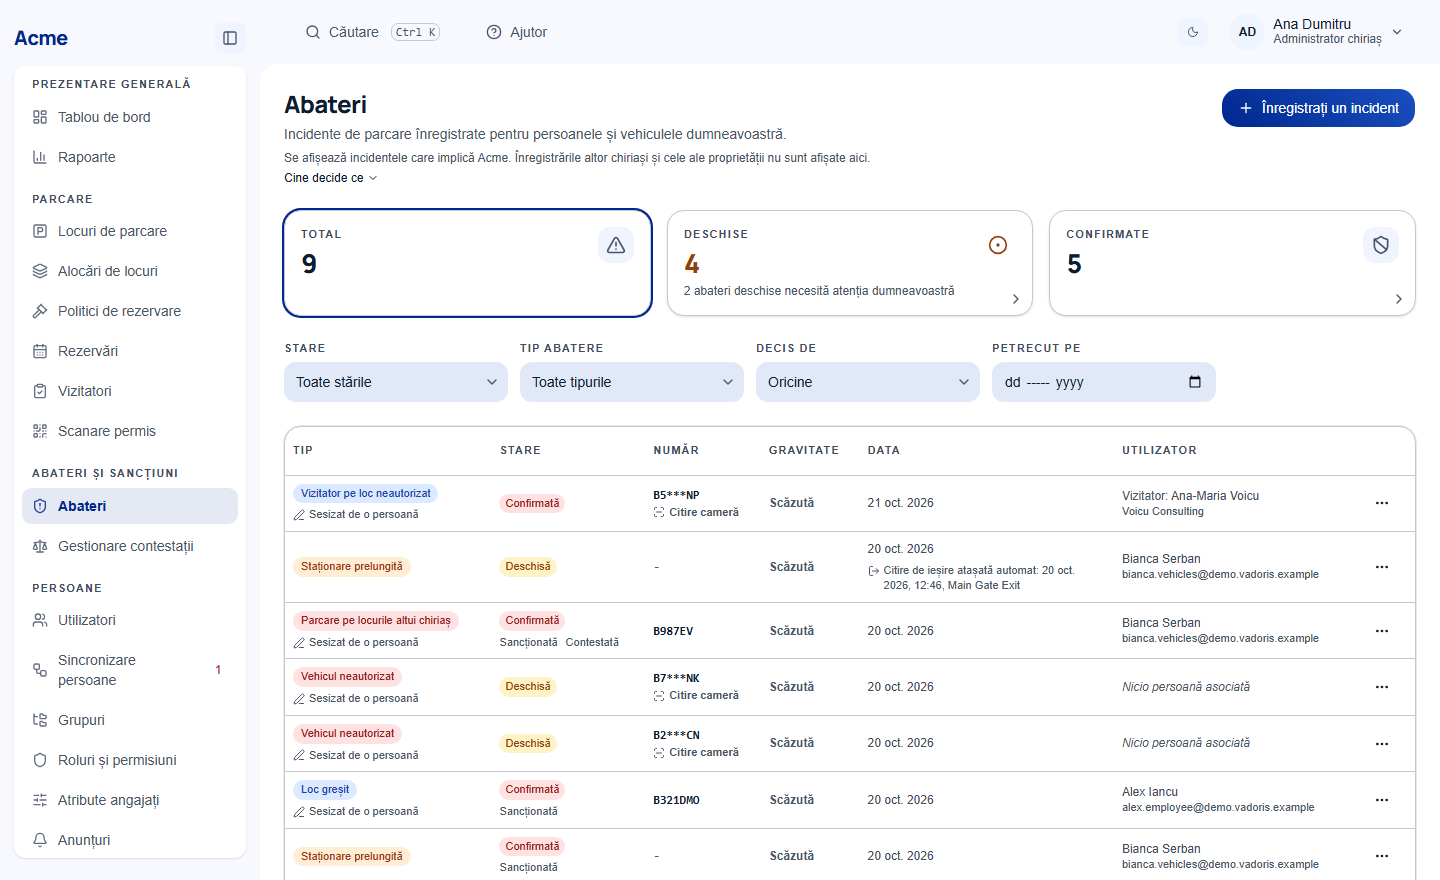
Task: Open the Căutare search box
Action: coord(373,32)
